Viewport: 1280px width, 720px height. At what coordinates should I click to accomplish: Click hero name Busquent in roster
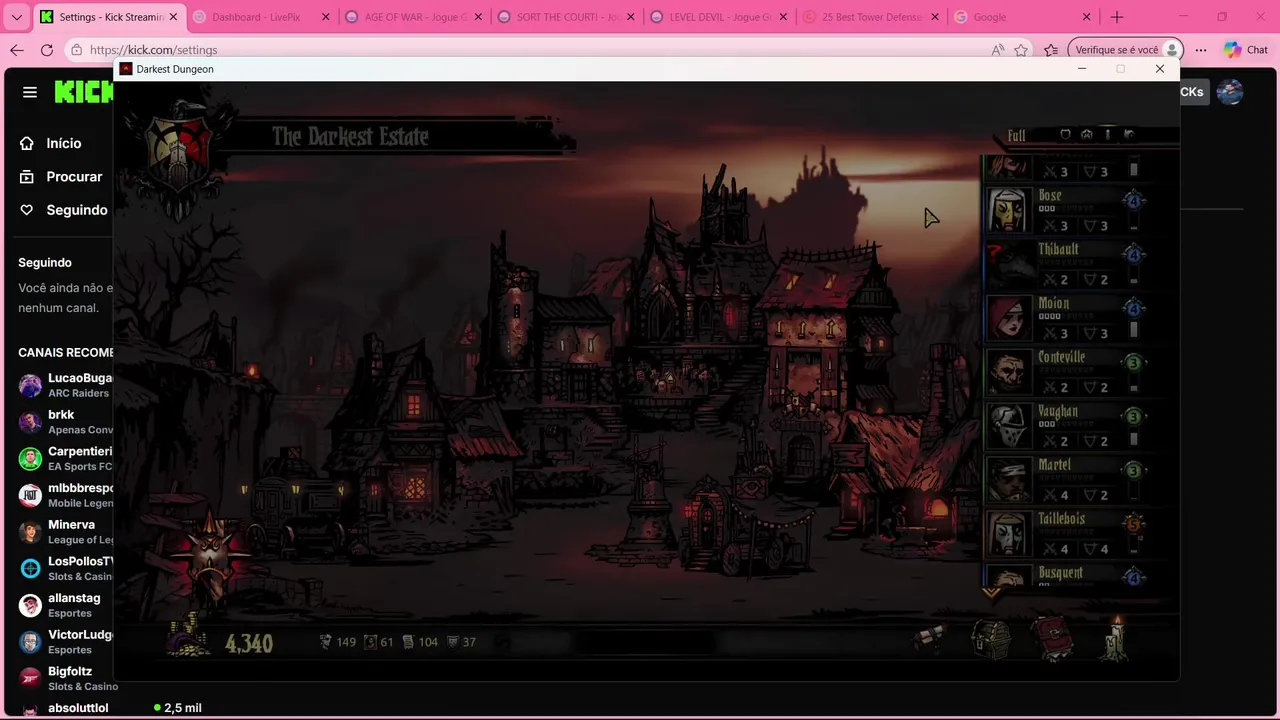click(1060, 573)
